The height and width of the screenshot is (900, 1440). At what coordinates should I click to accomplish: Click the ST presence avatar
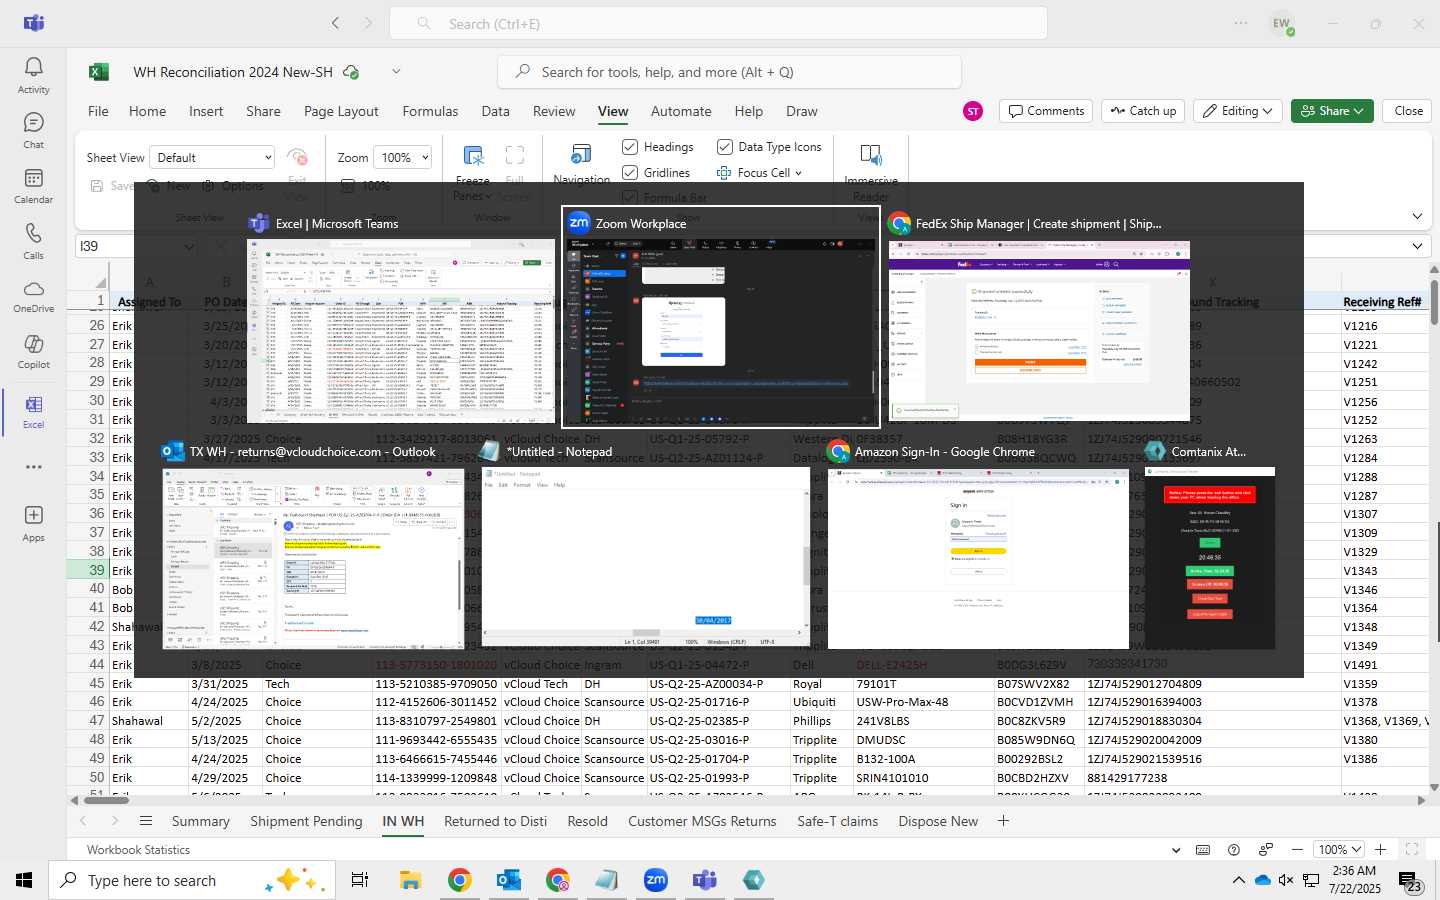pyautogui.click(x=972, y=111)
